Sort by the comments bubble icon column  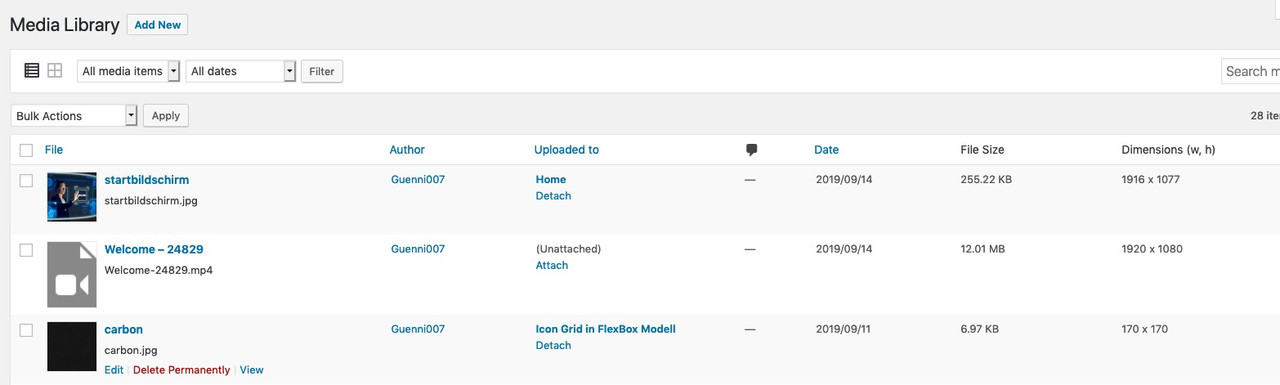(x=752, y=150)
